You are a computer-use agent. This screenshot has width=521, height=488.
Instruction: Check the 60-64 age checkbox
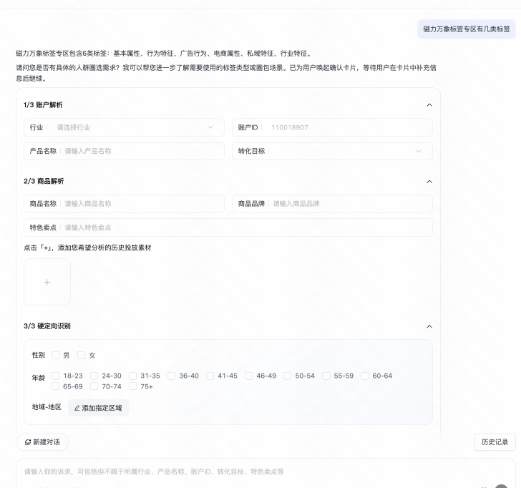pos(365,376)
